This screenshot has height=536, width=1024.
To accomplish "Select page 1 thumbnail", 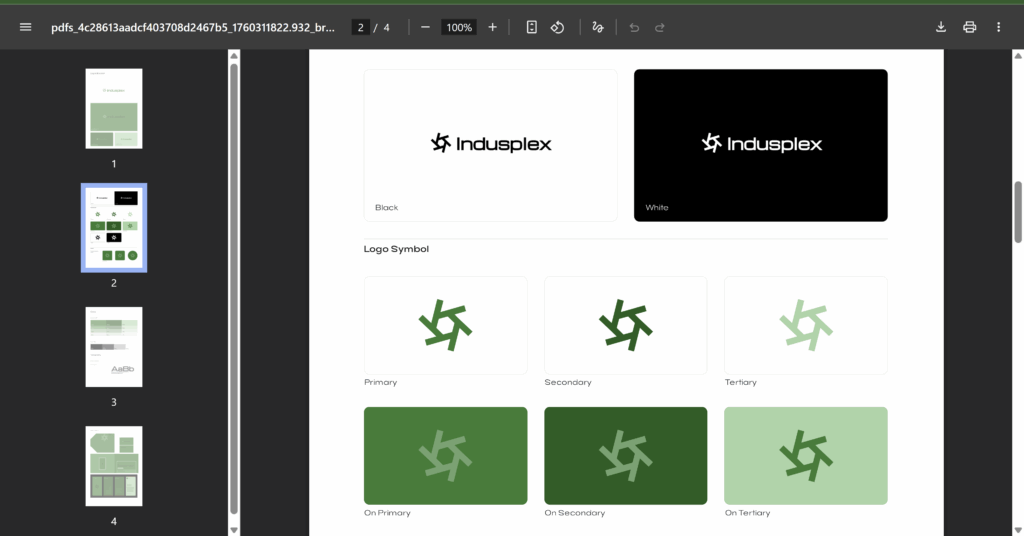I will click(x=114, y=108).
